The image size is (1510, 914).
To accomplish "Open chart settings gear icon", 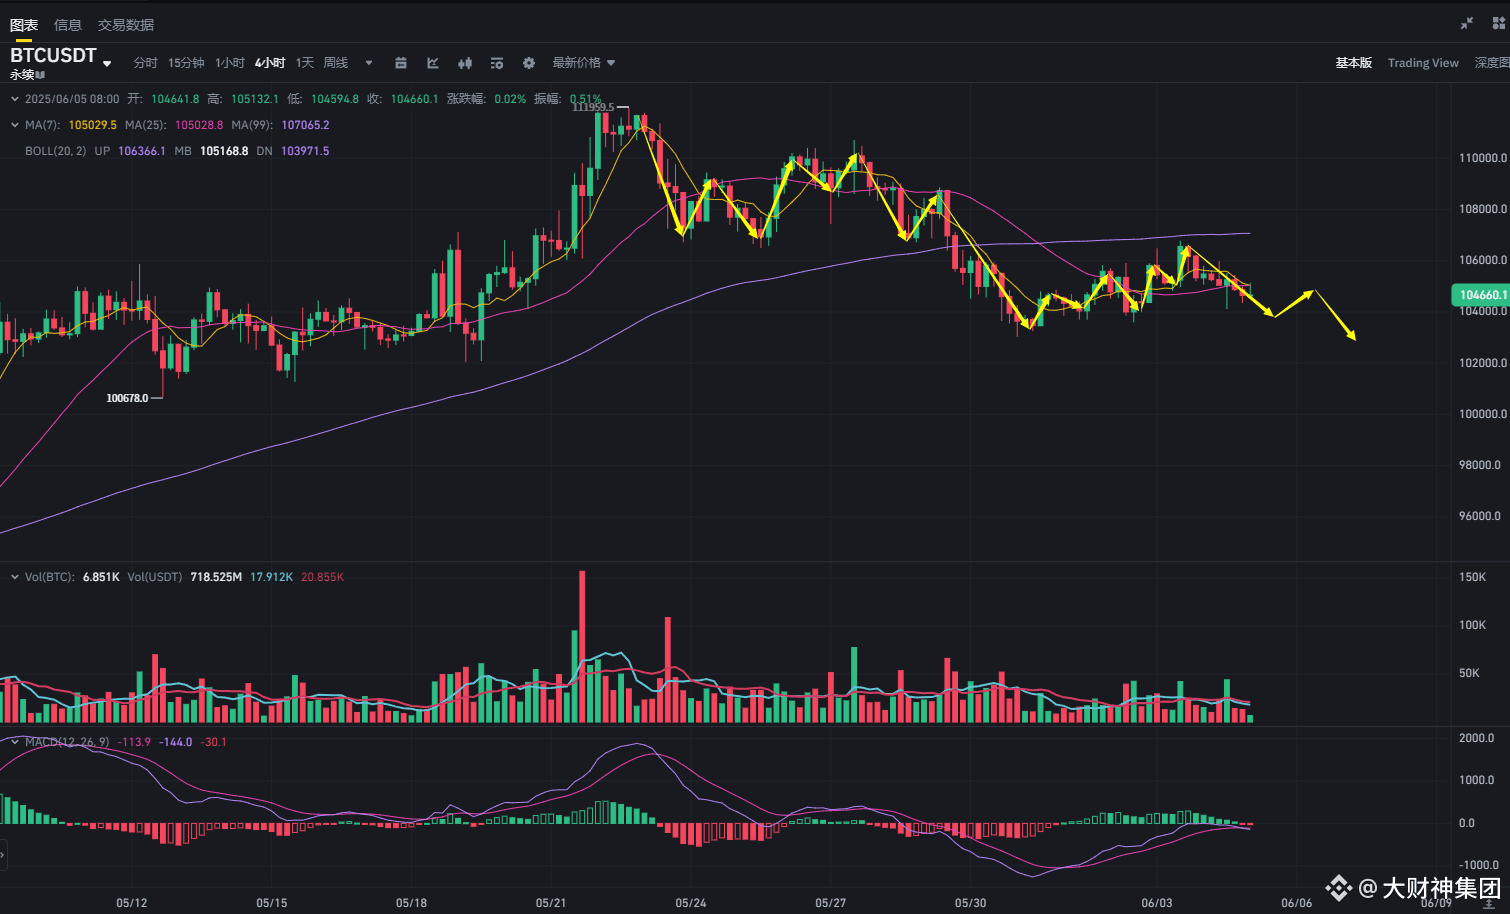I will point(529,63).
